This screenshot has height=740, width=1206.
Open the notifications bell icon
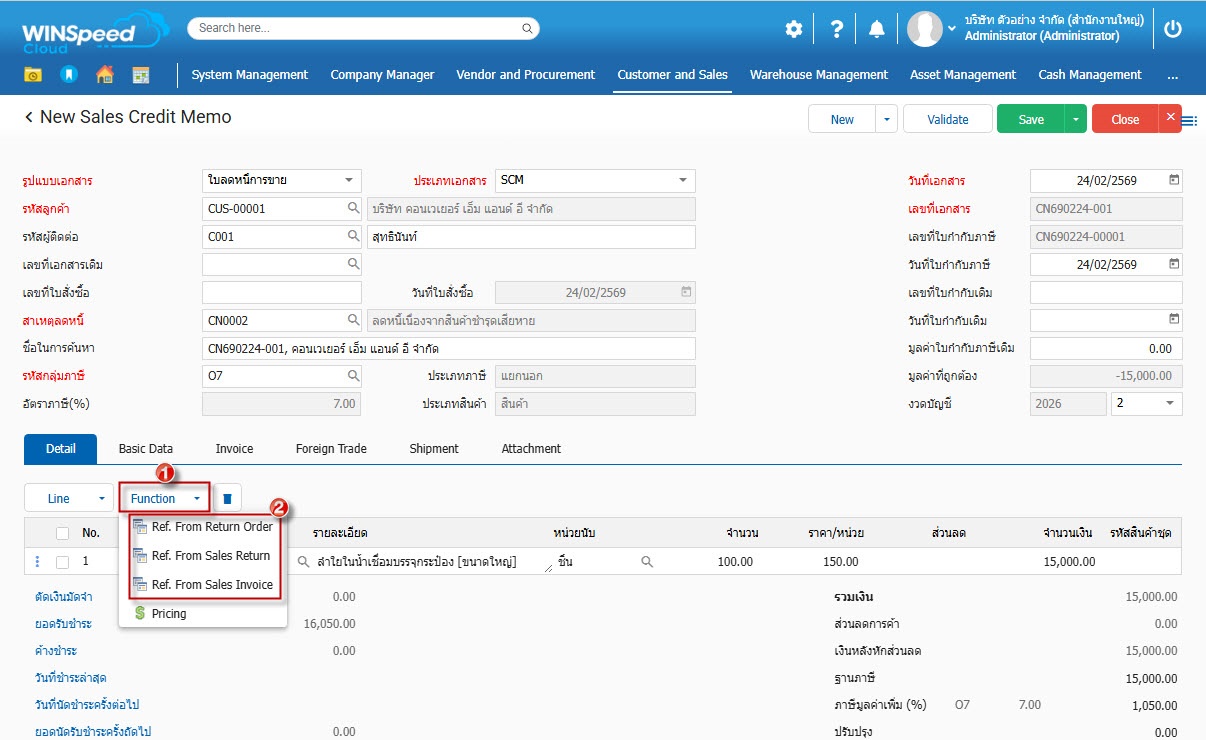(877, 29)
